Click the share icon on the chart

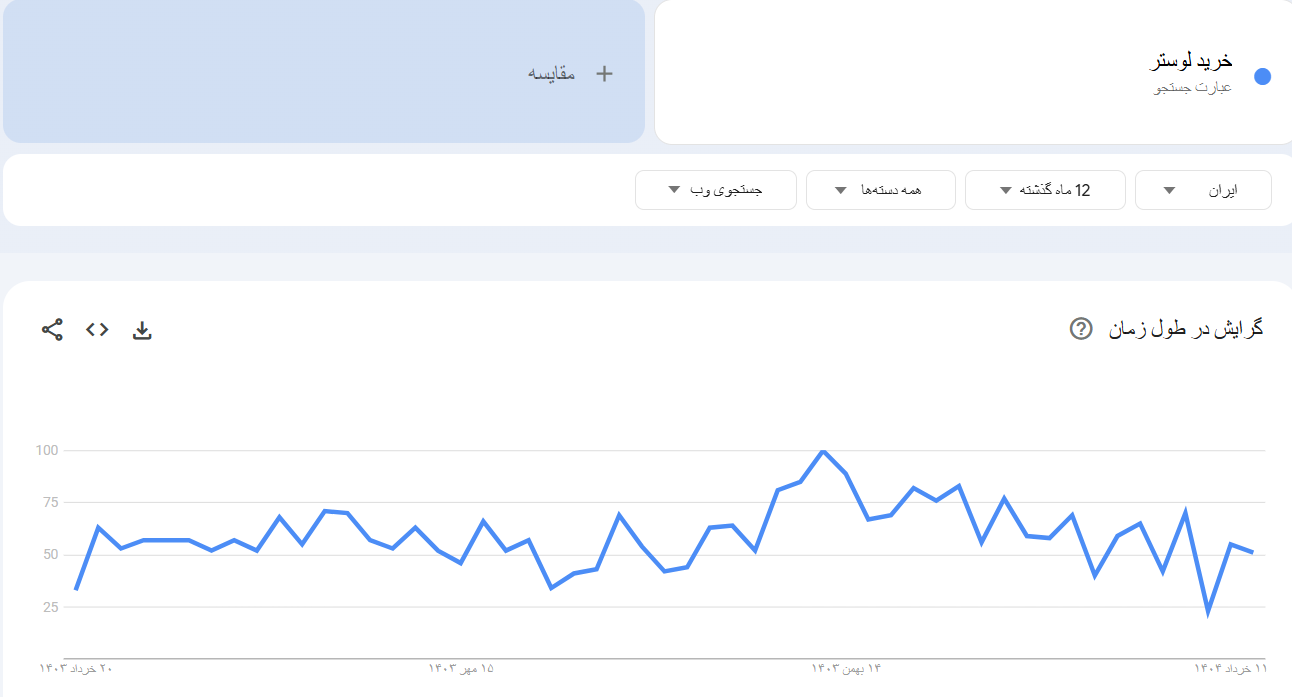(x=52, y=330)
